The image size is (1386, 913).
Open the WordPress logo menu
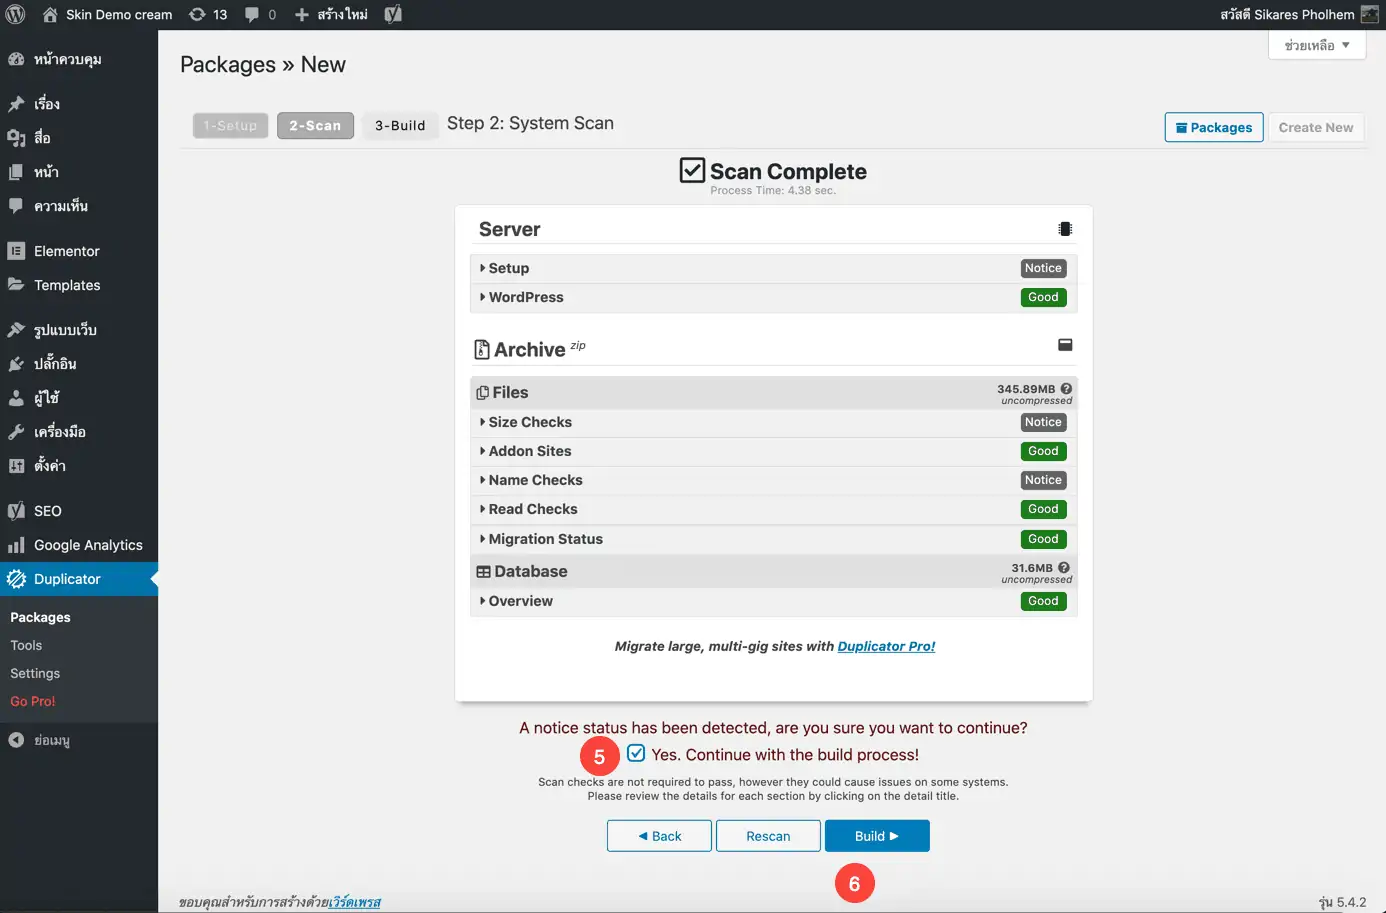15,14
